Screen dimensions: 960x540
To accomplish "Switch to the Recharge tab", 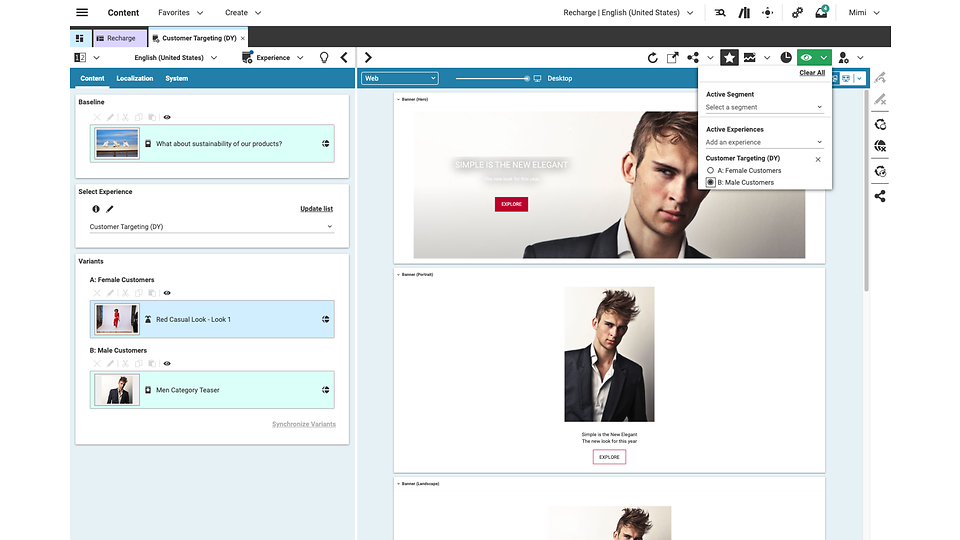I will point(120,38).
